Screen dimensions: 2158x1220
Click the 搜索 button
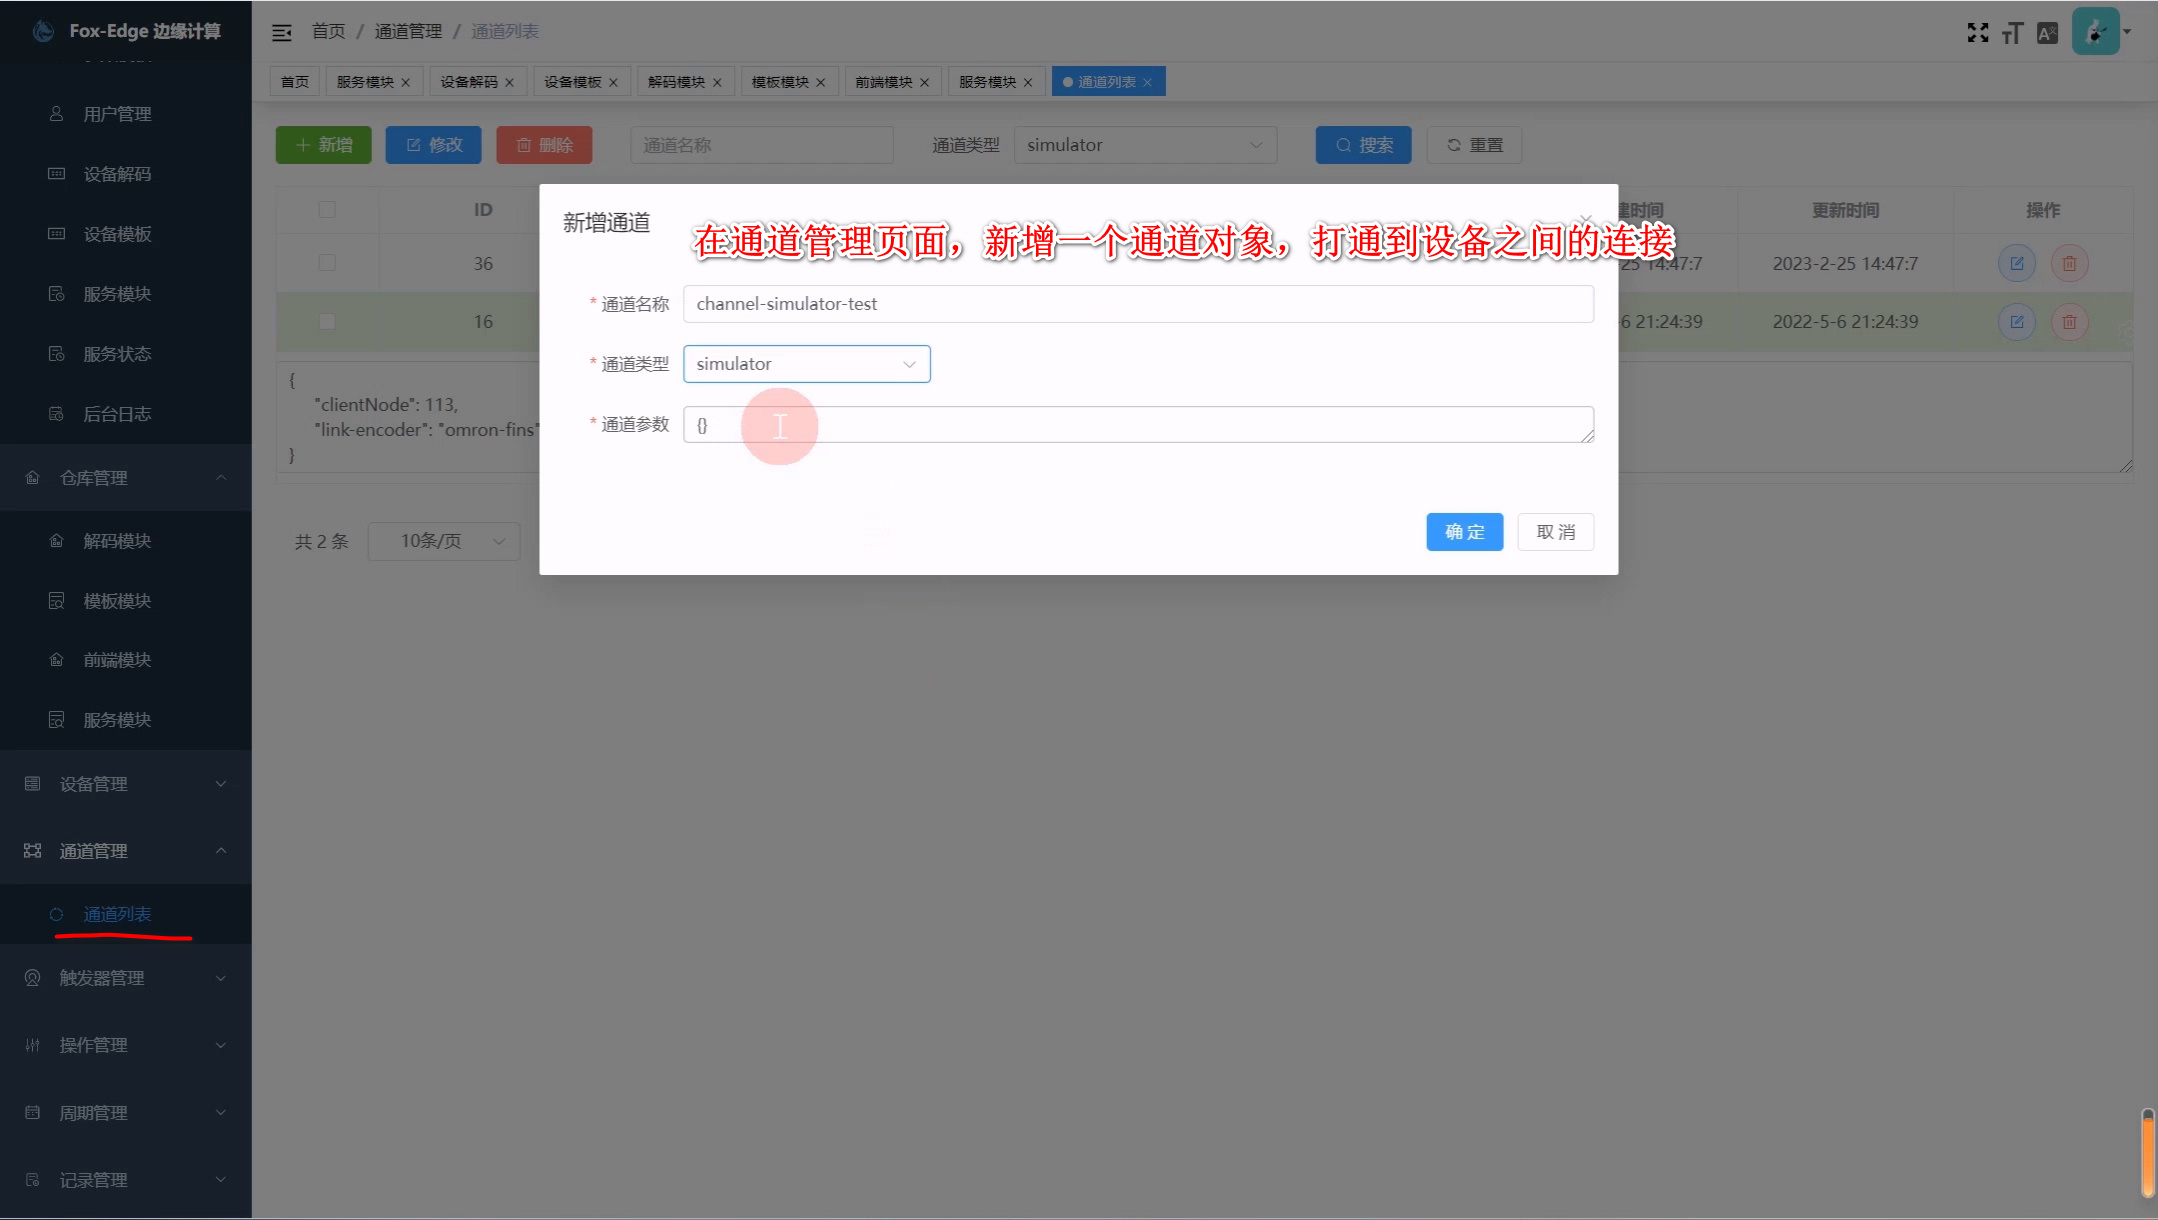[1364, 145]
